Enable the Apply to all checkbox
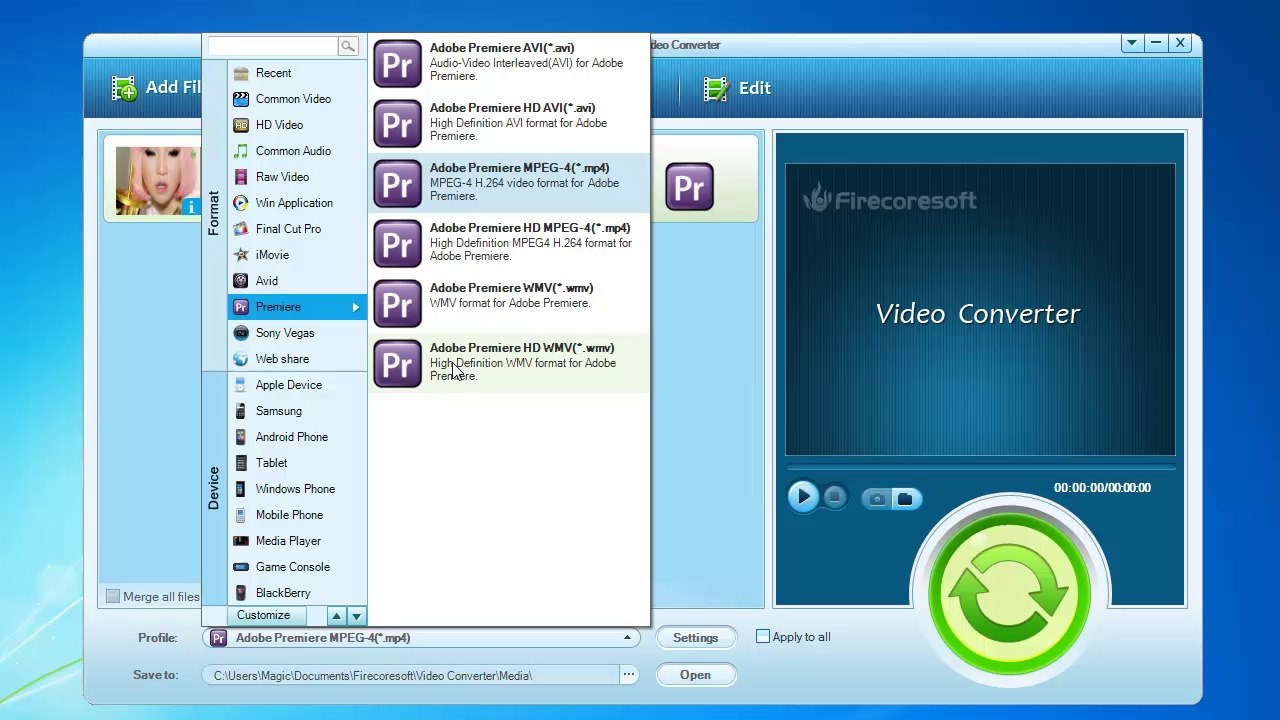Screen dimensions: 1280x720 click(x=763, y=636)
